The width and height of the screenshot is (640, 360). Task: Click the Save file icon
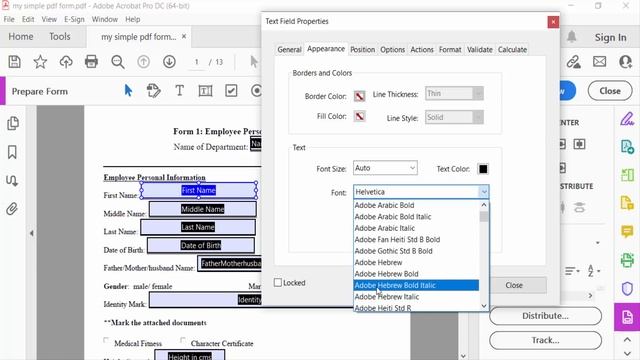point(14,62)
